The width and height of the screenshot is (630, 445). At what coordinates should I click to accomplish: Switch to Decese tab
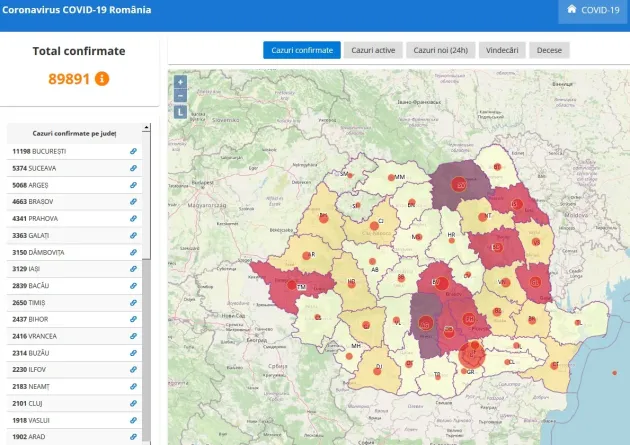549,50
